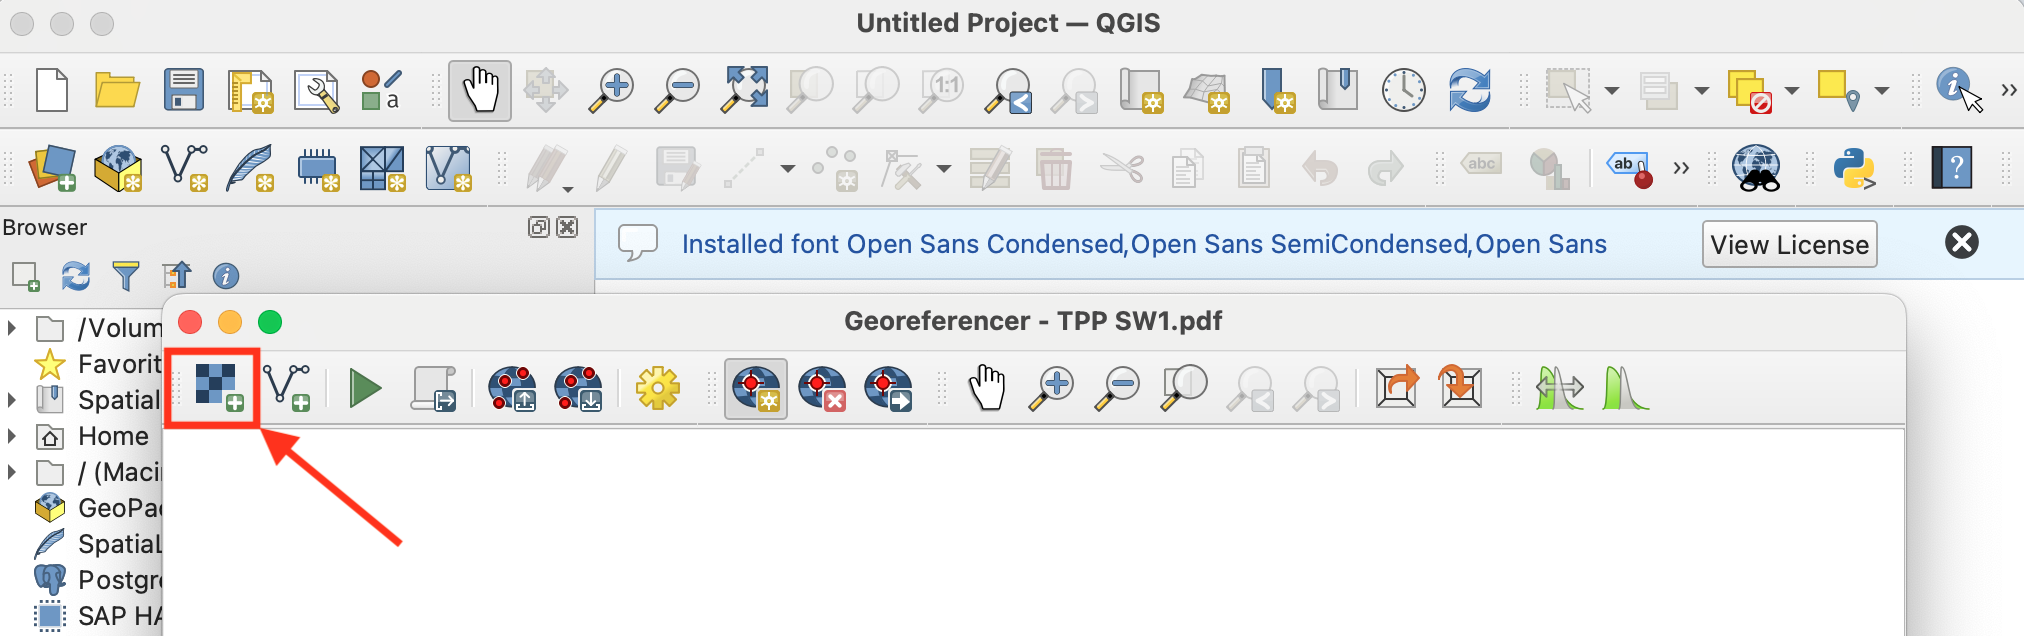Image resolution: width=2024 pixels, height=636 pixels.
Task: Zoom to layer in Georeferencer
Action: point(1184,388)
